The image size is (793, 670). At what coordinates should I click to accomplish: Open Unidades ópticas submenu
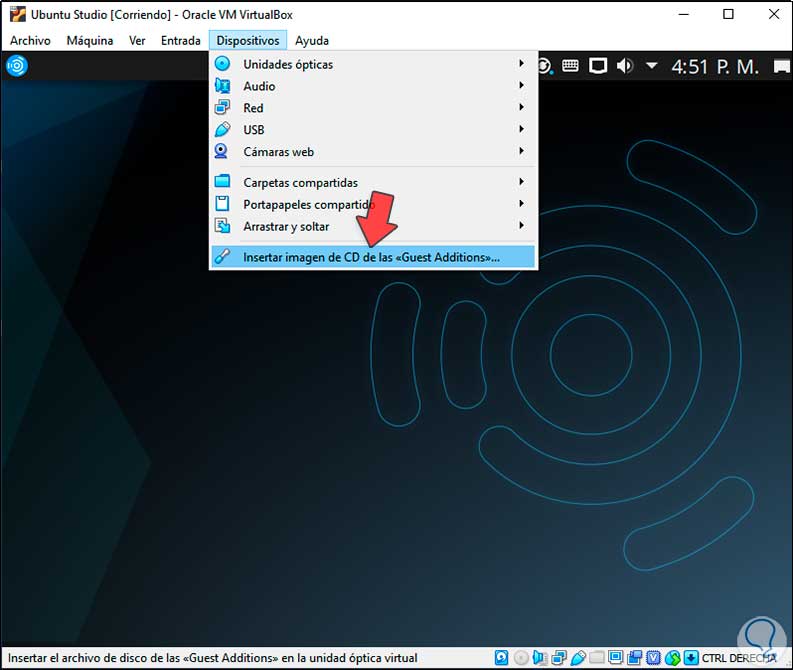pyautogui.click(x=373, y=64)
